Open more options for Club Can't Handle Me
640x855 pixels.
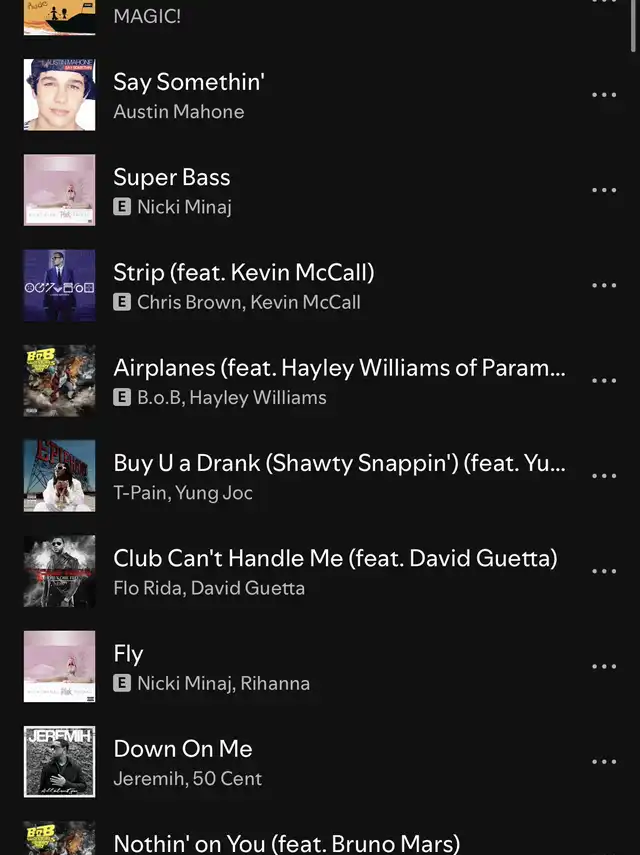(604, 571)
